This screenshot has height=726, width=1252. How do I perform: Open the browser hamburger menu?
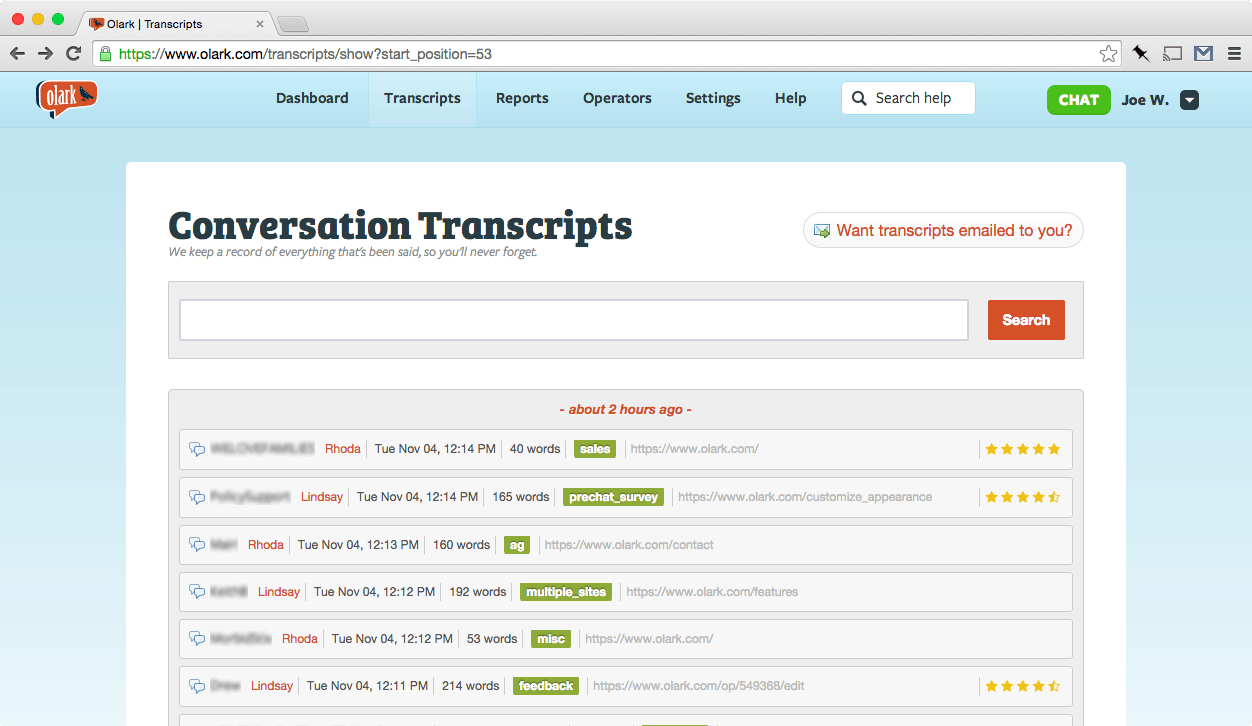tap(1233, 54)
